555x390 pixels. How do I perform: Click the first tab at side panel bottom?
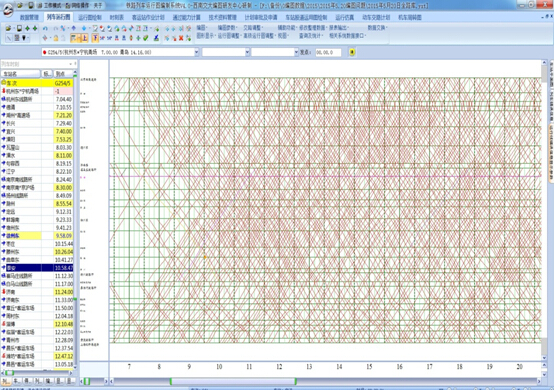click(5, 381)
